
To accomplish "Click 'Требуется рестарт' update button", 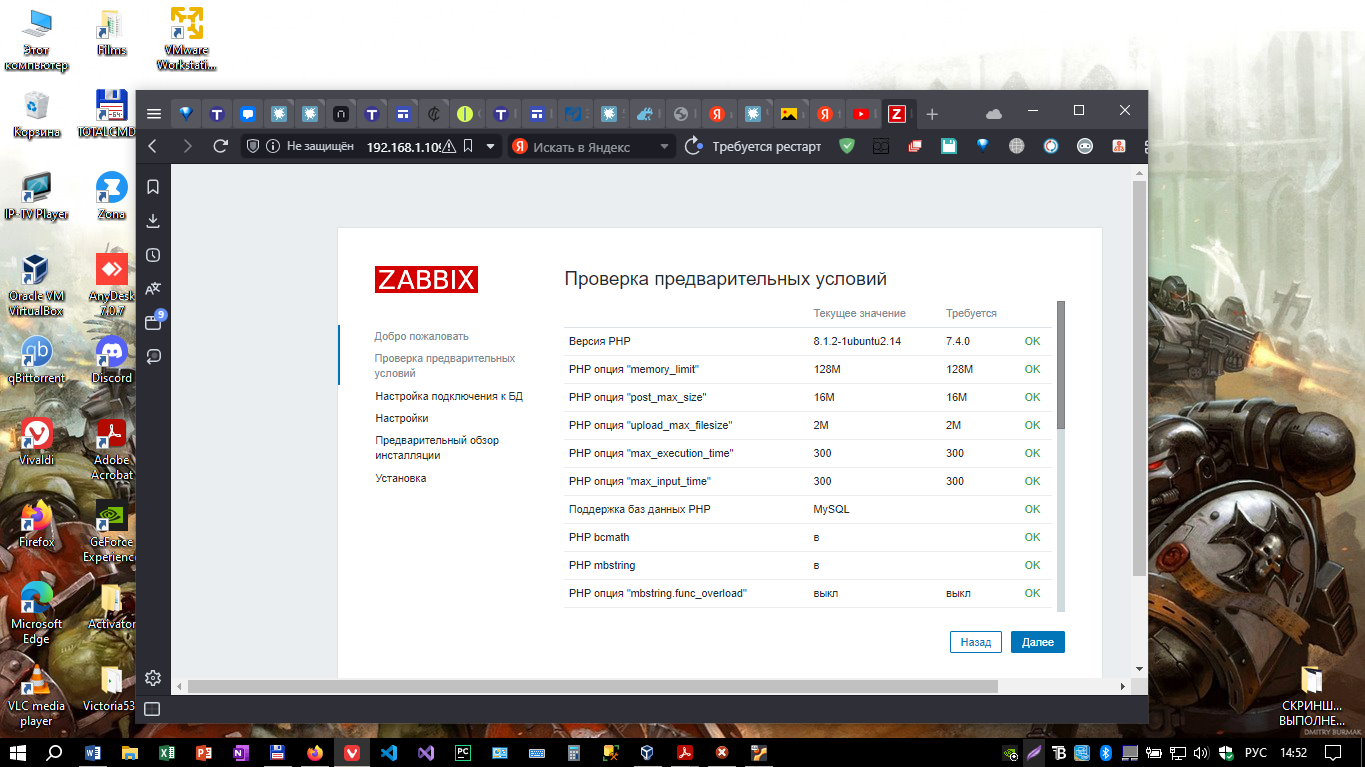I will (x=754, y=146).
